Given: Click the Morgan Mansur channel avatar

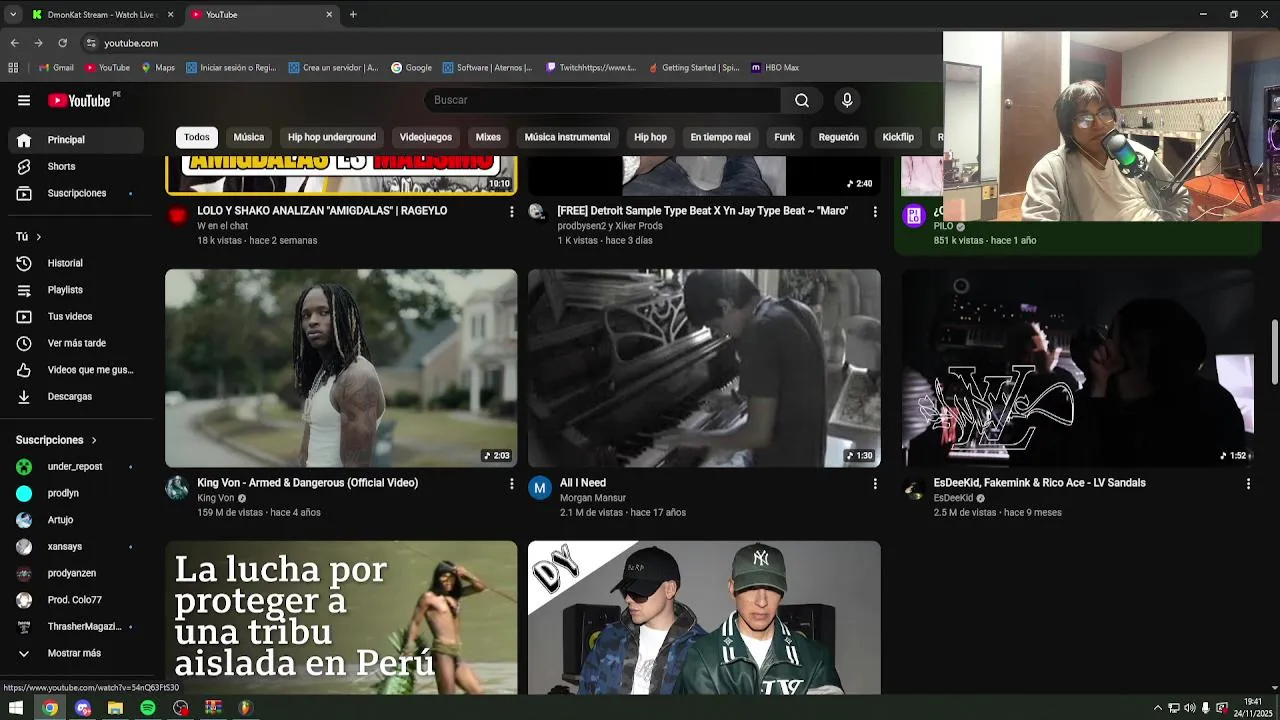Looking at the screenshot, I should click(x=540, y=488).
